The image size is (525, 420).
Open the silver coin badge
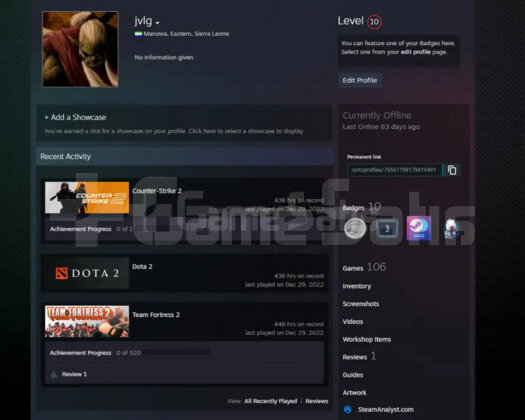click(355, 228)
